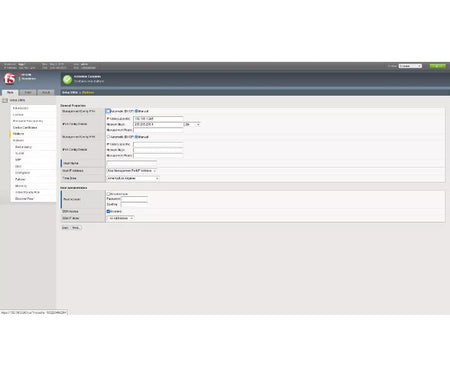Open the About tab

point(46,92)
